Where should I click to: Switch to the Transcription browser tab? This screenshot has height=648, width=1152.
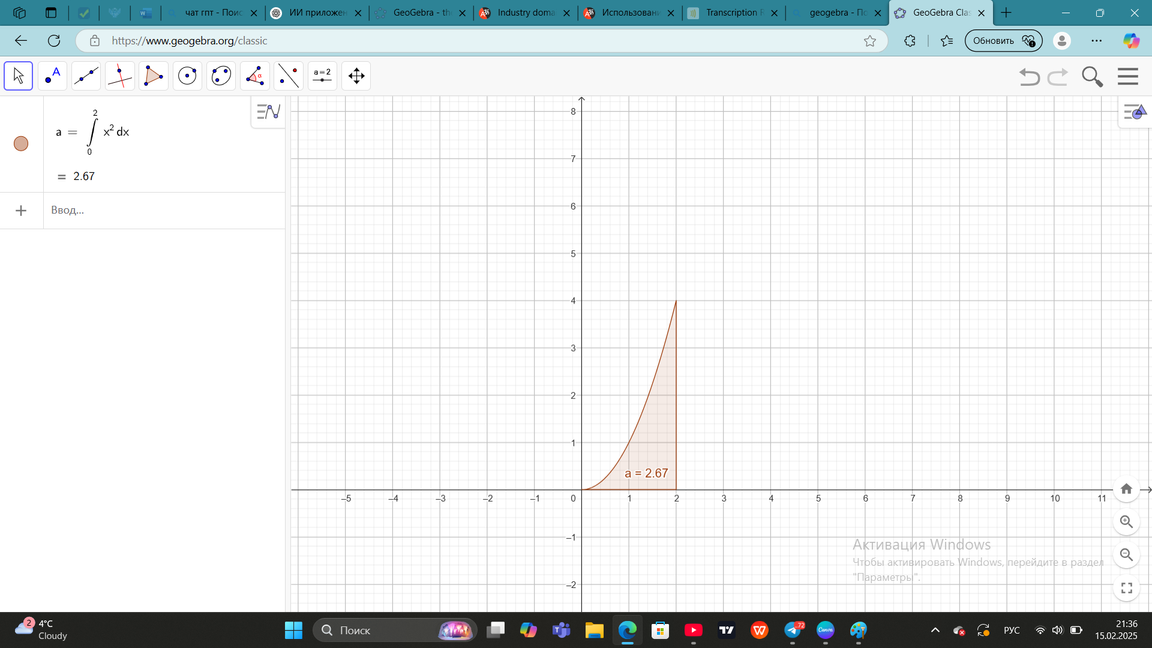pos(732,13)
